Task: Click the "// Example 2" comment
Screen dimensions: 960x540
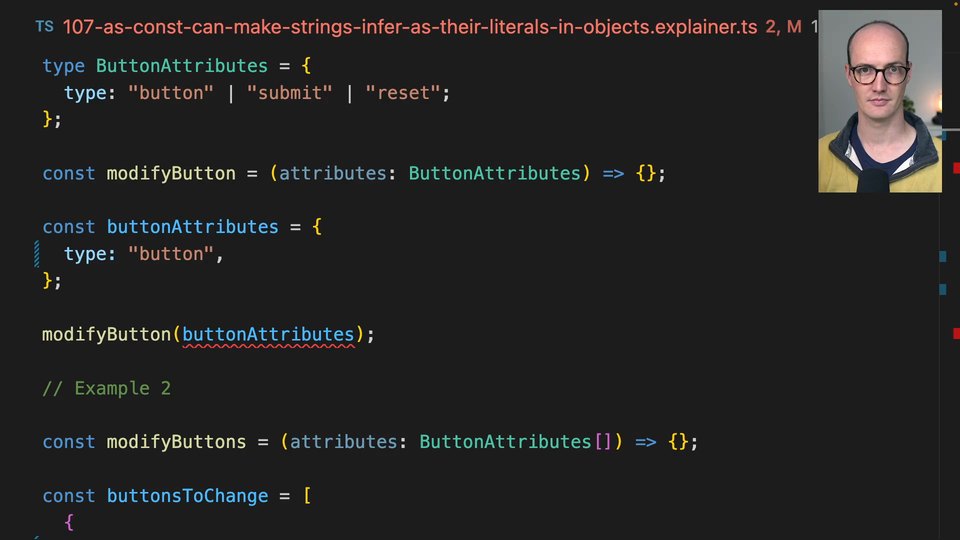Action: point(107,388)
